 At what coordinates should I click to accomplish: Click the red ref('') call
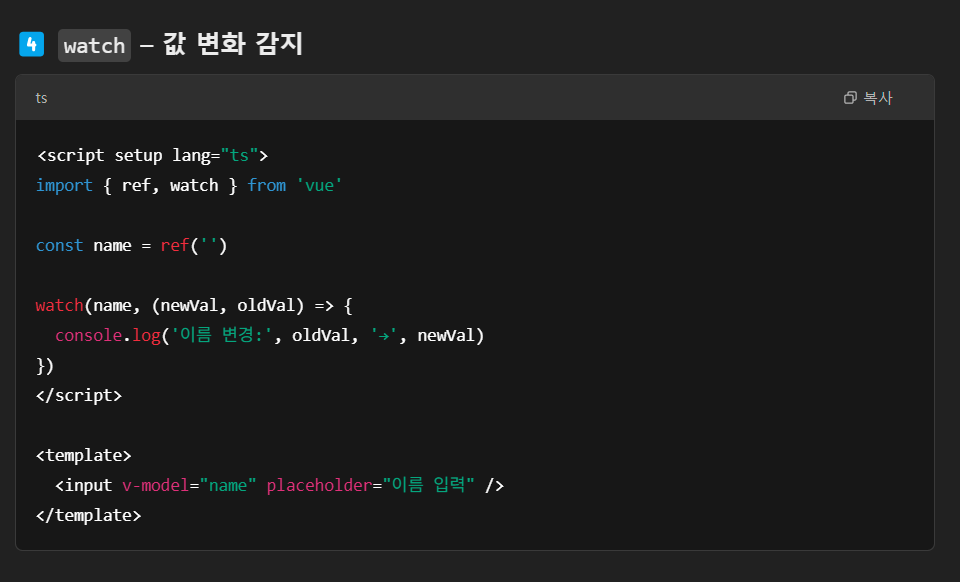click(193, 245)
